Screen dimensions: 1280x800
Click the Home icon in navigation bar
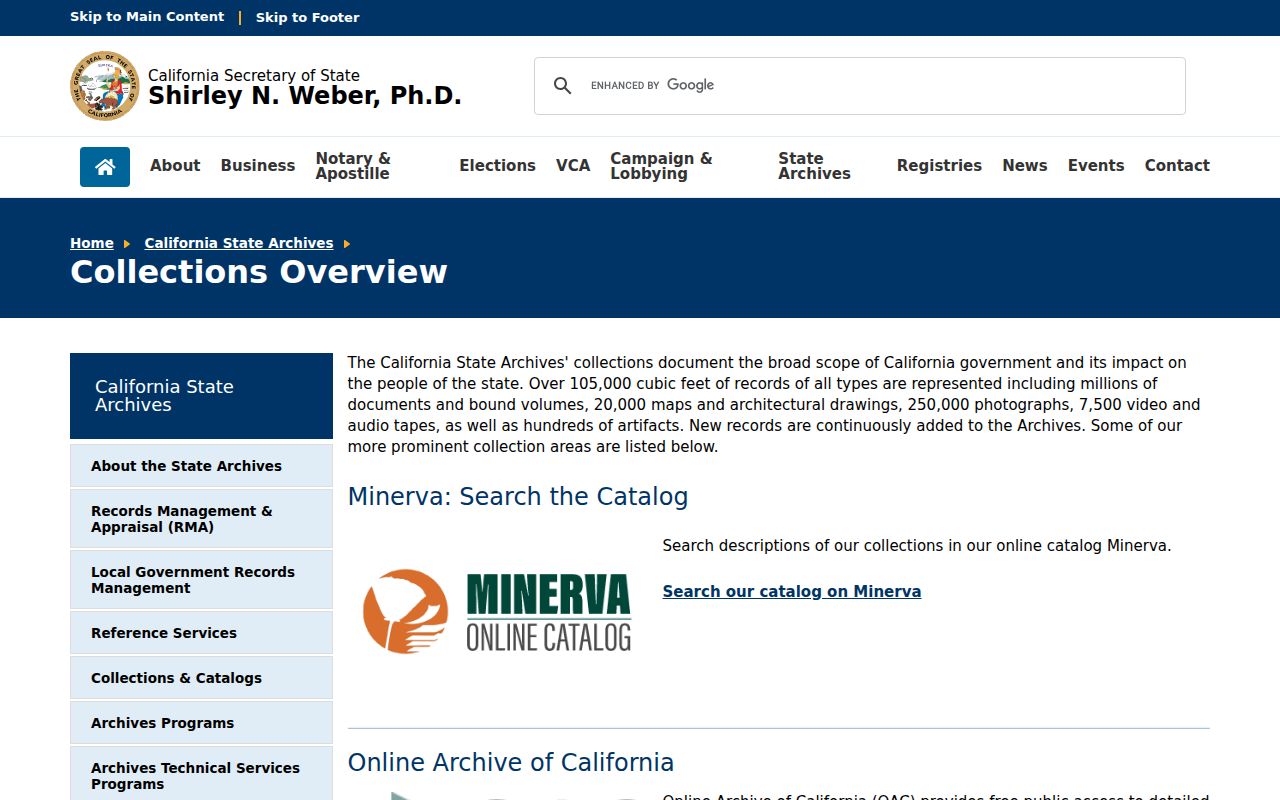coord(105,167)
